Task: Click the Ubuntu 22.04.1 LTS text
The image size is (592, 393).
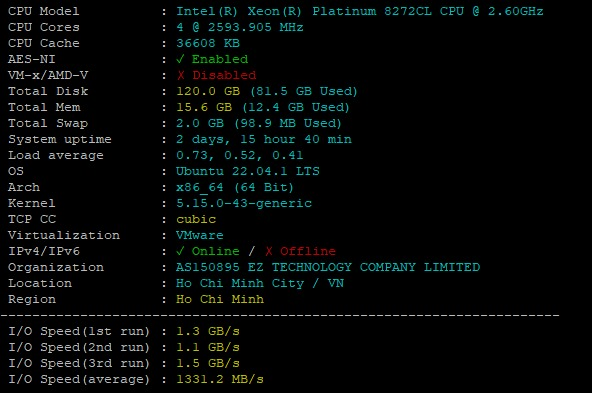Action: click(248, 171)
